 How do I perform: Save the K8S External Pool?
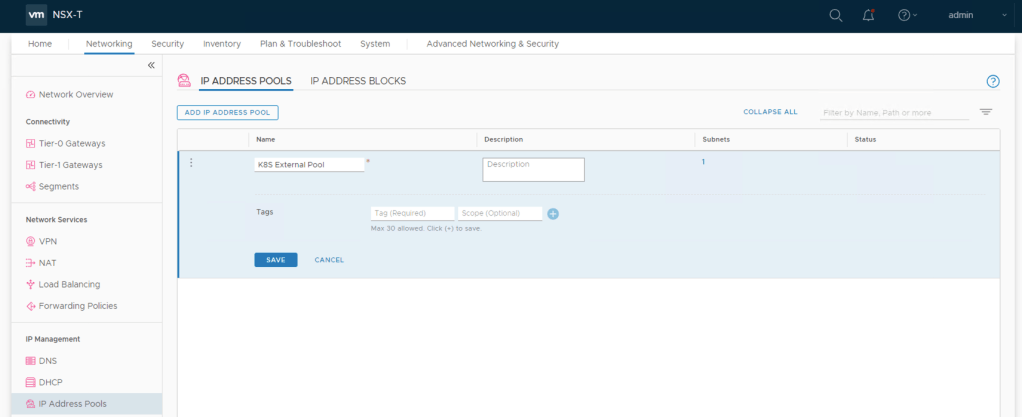tap(275, 260)
